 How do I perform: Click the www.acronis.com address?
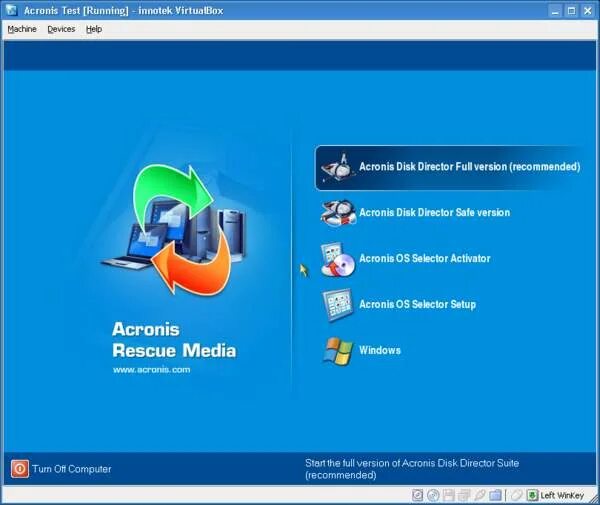pos(152,370)
